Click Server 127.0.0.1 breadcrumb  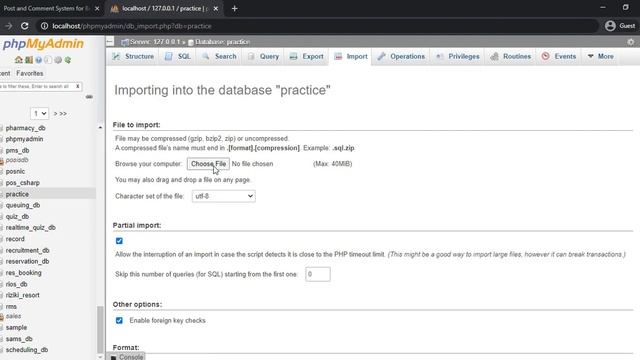155,42
